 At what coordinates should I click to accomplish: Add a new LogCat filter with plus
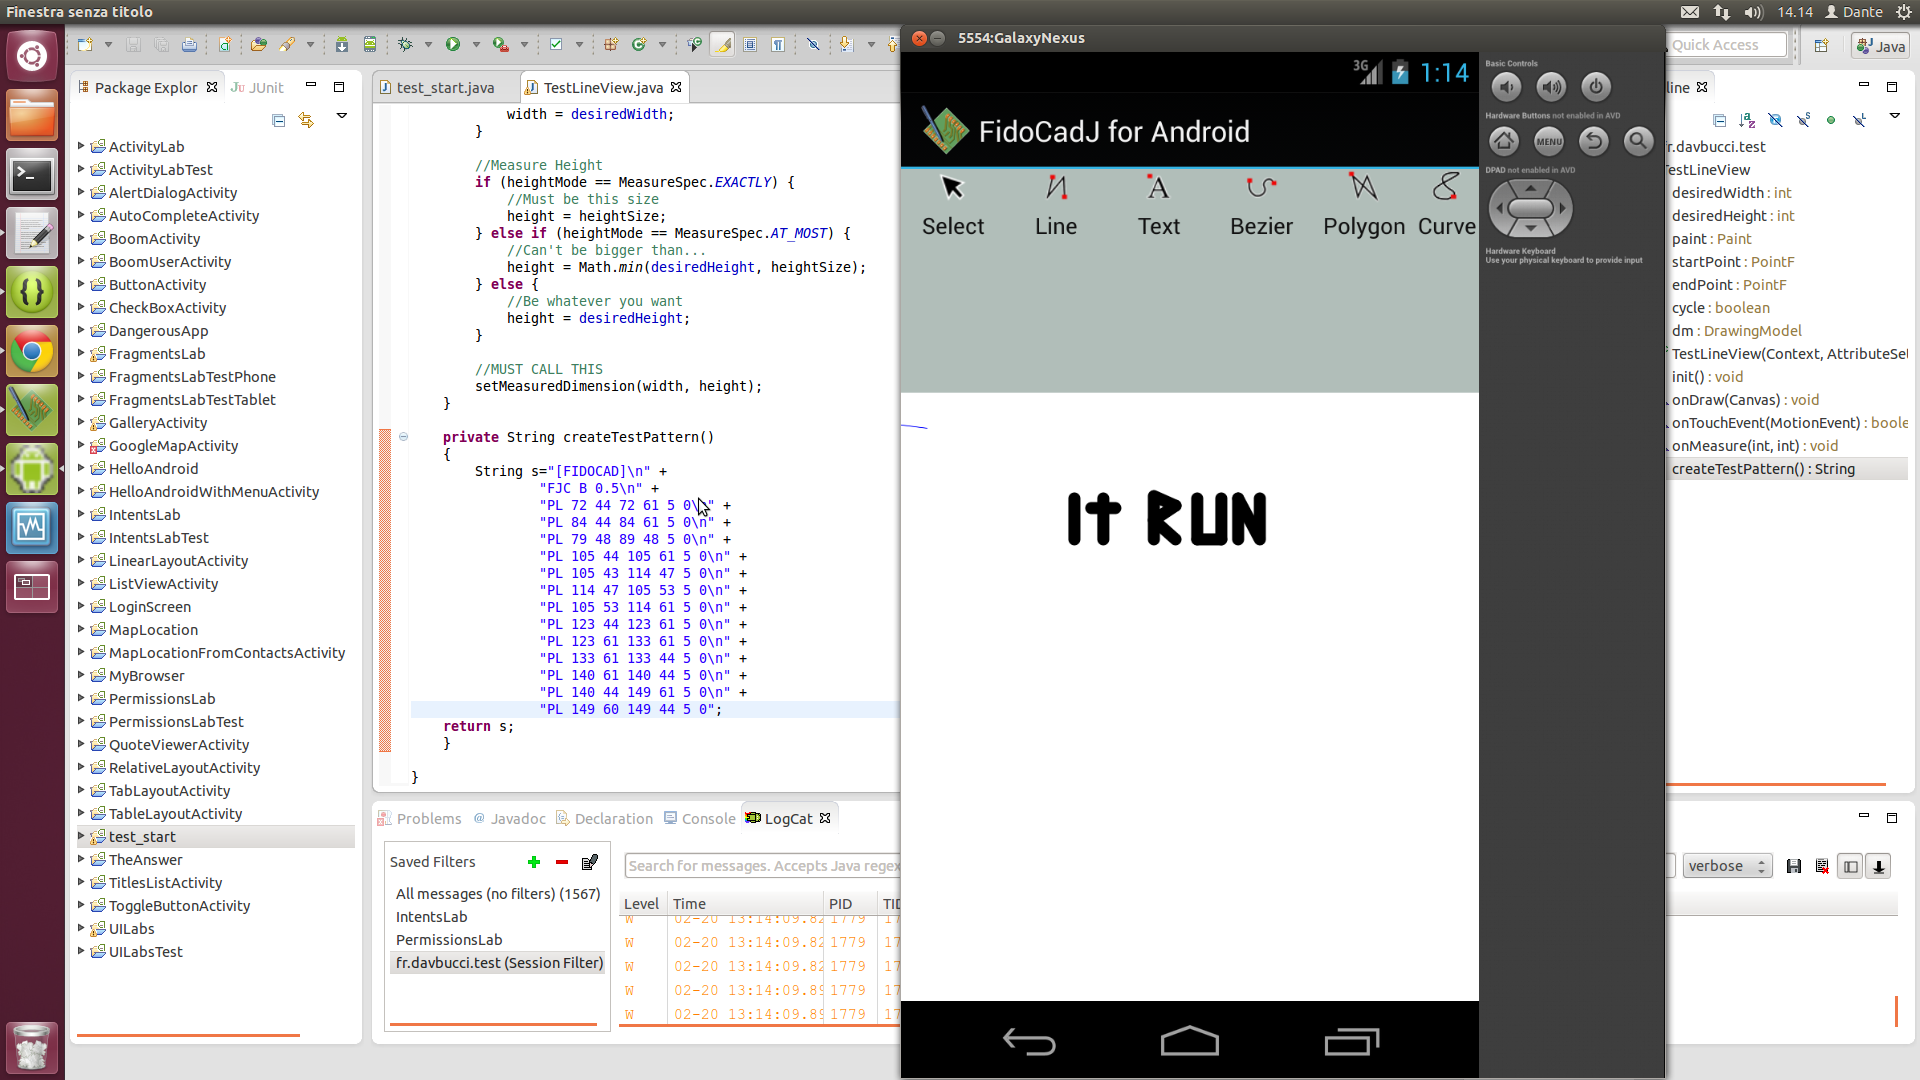point(534,862)
